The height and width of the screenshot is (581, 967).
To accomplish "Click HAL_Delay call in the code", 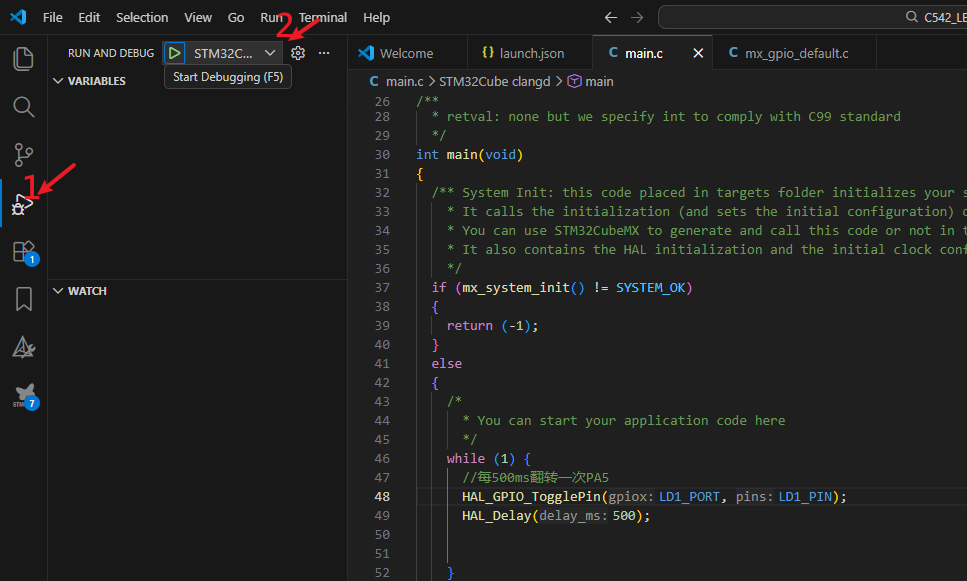I will (x=496, y=516).
